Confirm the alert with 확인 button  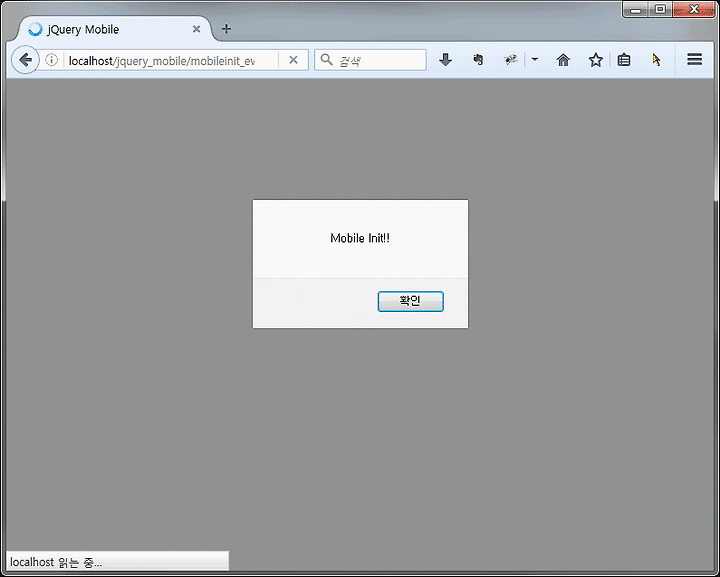point(411,301)
